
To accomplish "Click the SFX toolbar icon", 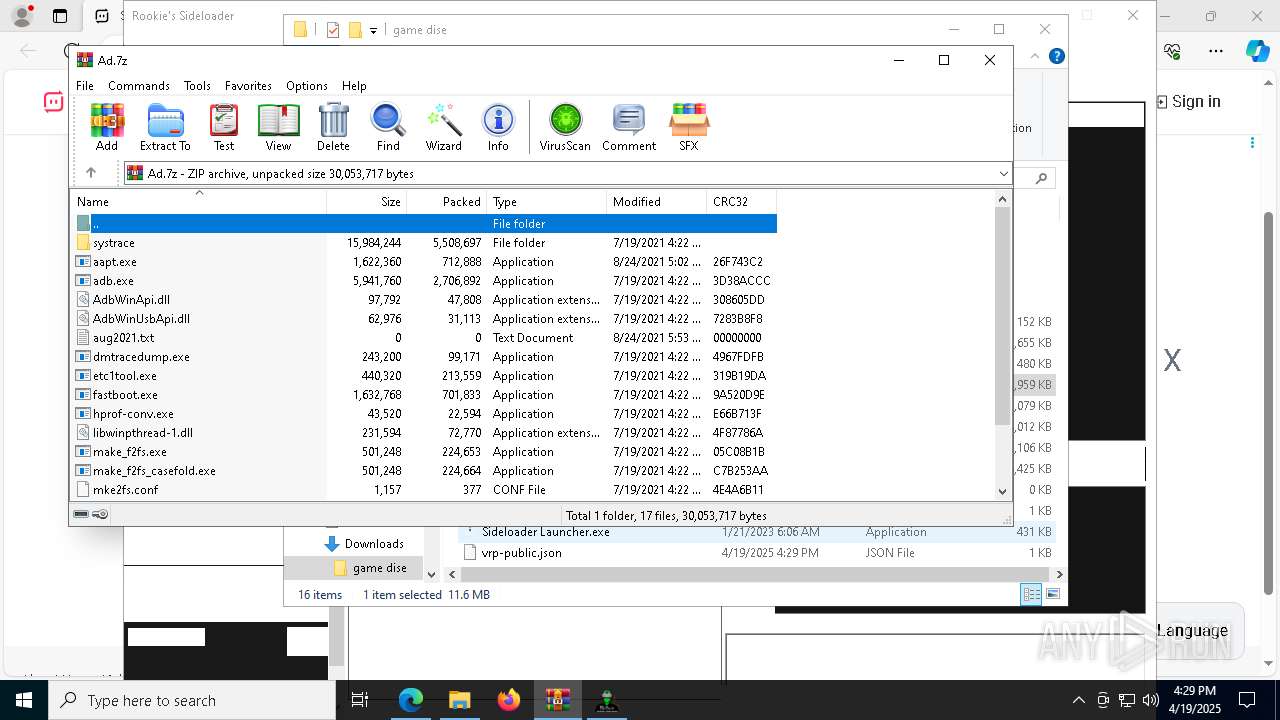I will click(689, 127).
